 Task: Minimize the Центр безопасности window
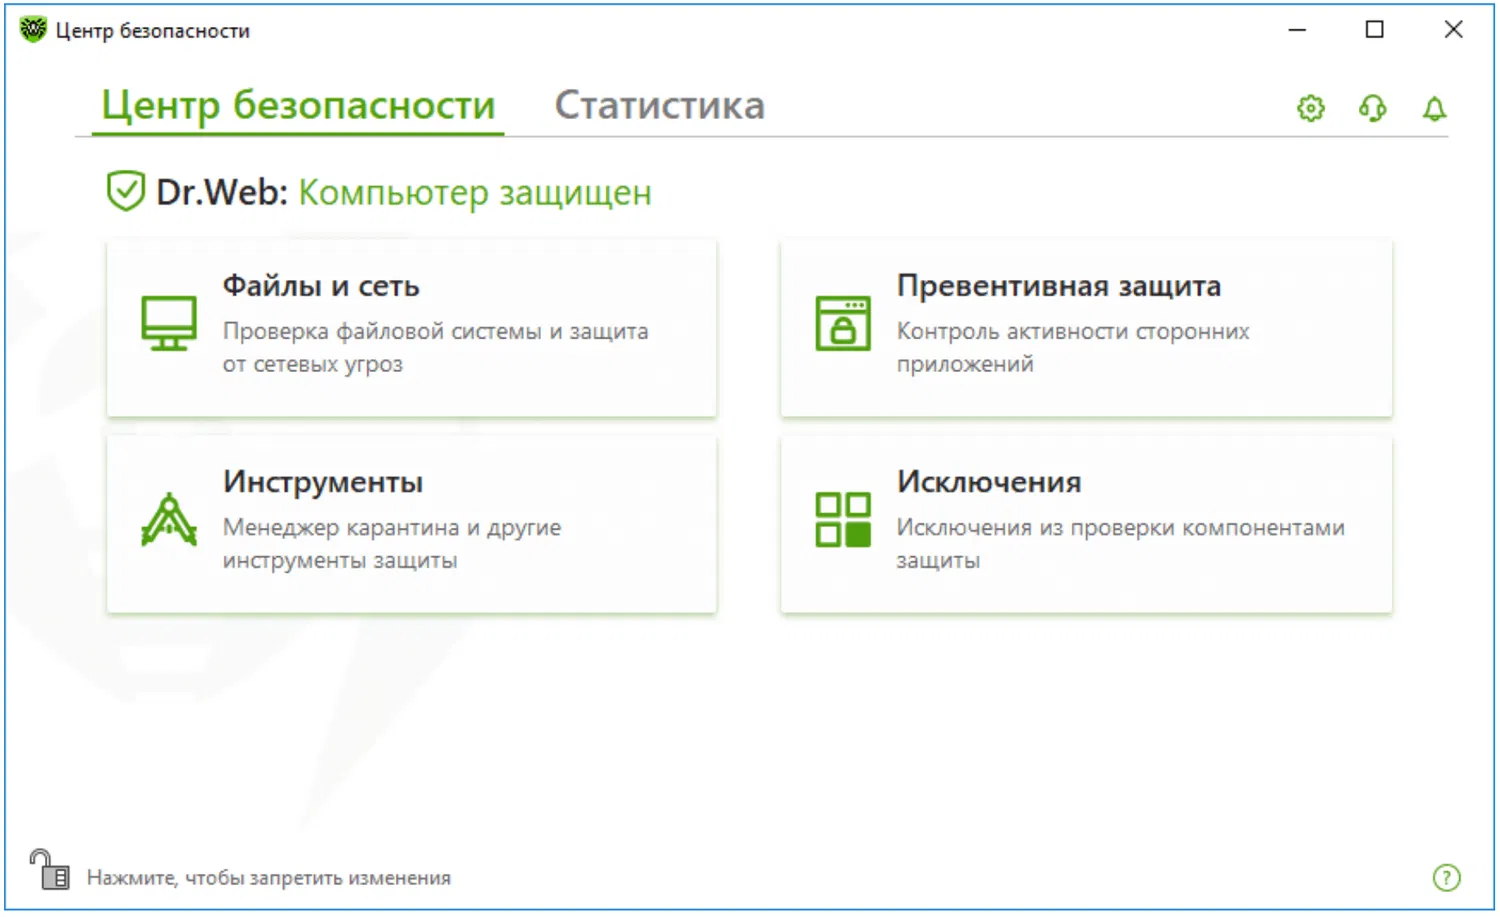click(1297, 30)
